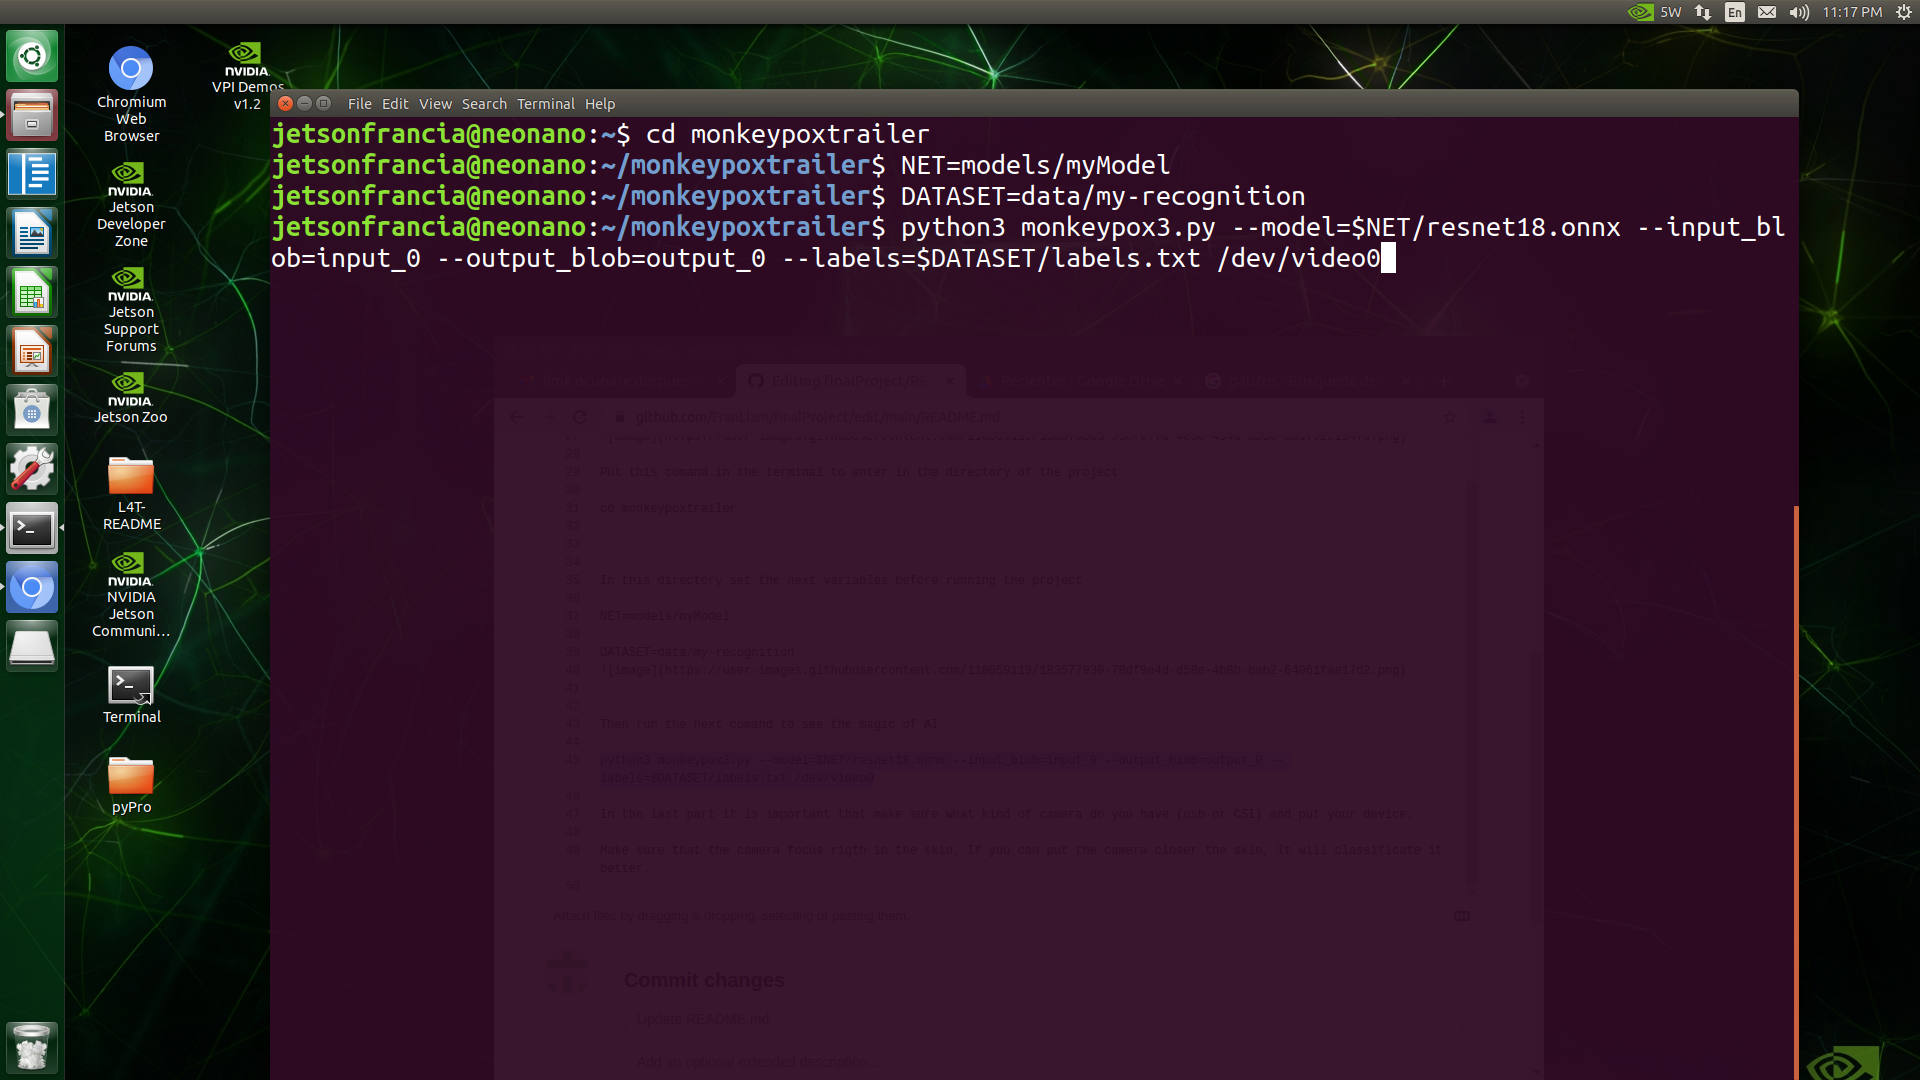
Task: Toggle the network traffic indicator
Action: pyautogui.click(x=1701, y=12)
